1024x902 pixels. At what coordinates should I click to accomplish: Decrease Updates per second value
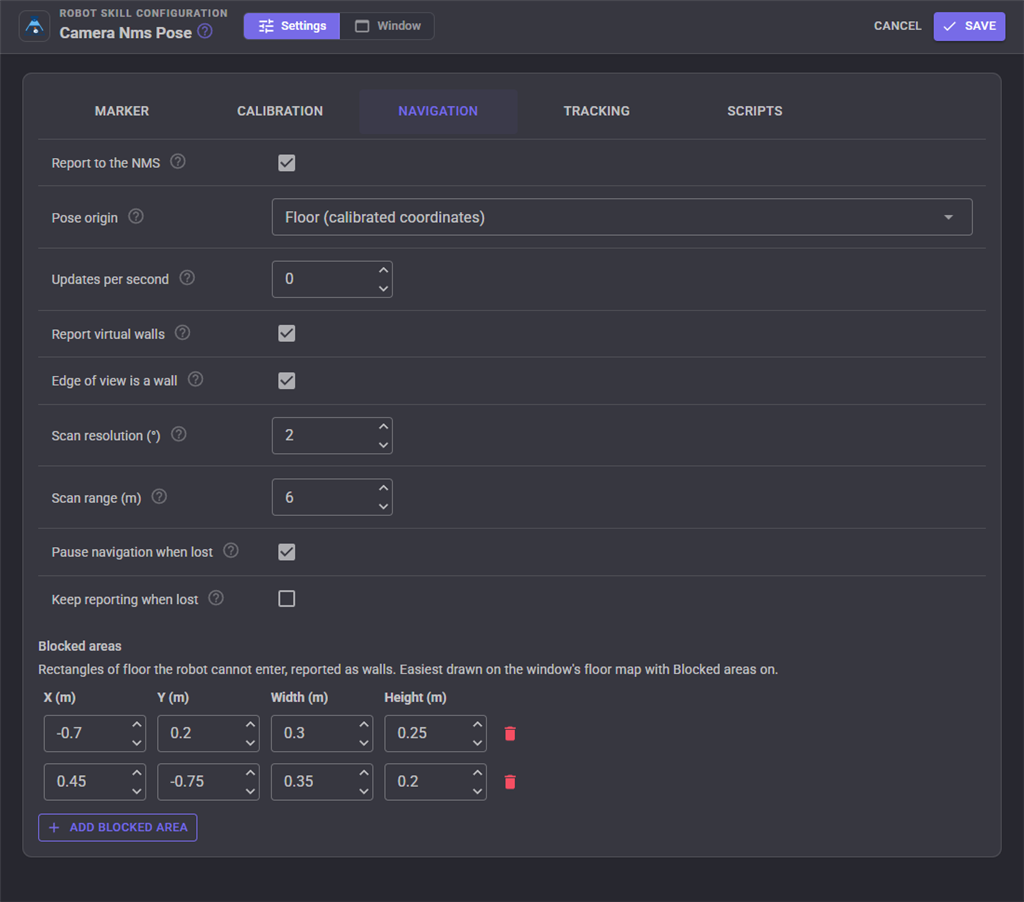(x=383, y=288)
